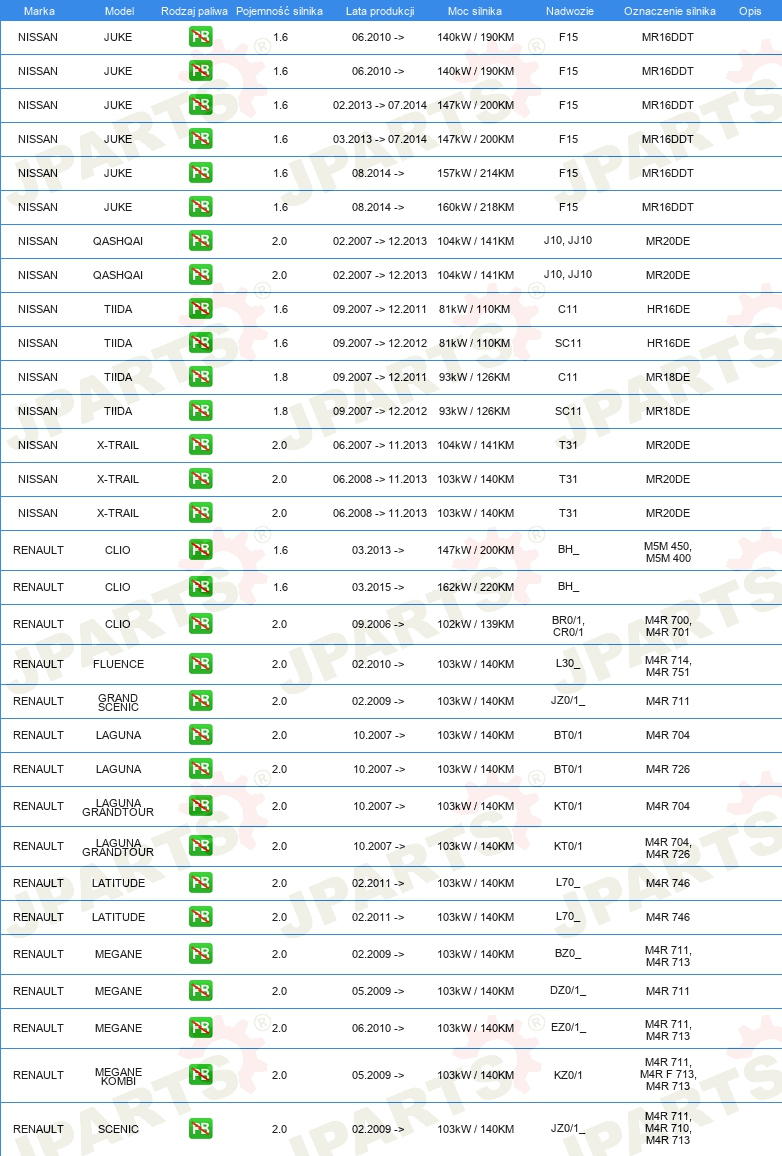
Task: Click body code 'DZ0/1_'
Action: [x=568, y=991]
